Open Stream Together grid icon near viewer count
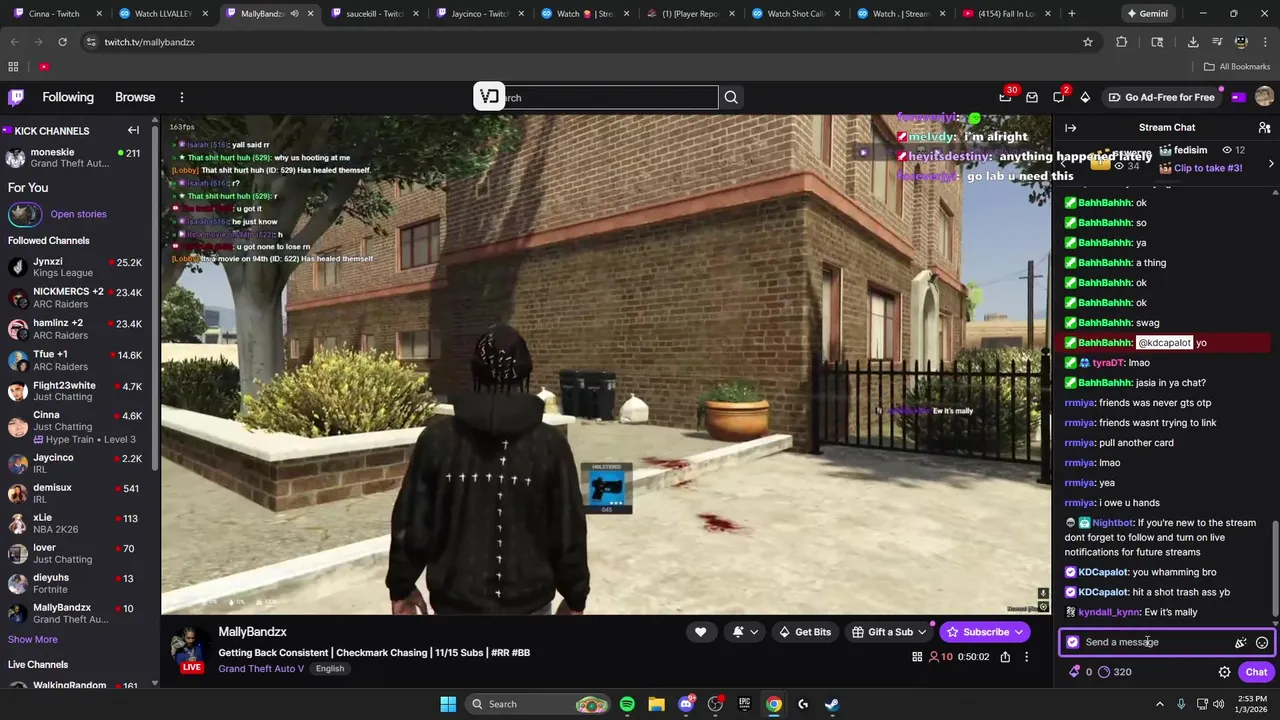Image resolution: width=1280 pixels, height=720 pixels. coord(917,657)
